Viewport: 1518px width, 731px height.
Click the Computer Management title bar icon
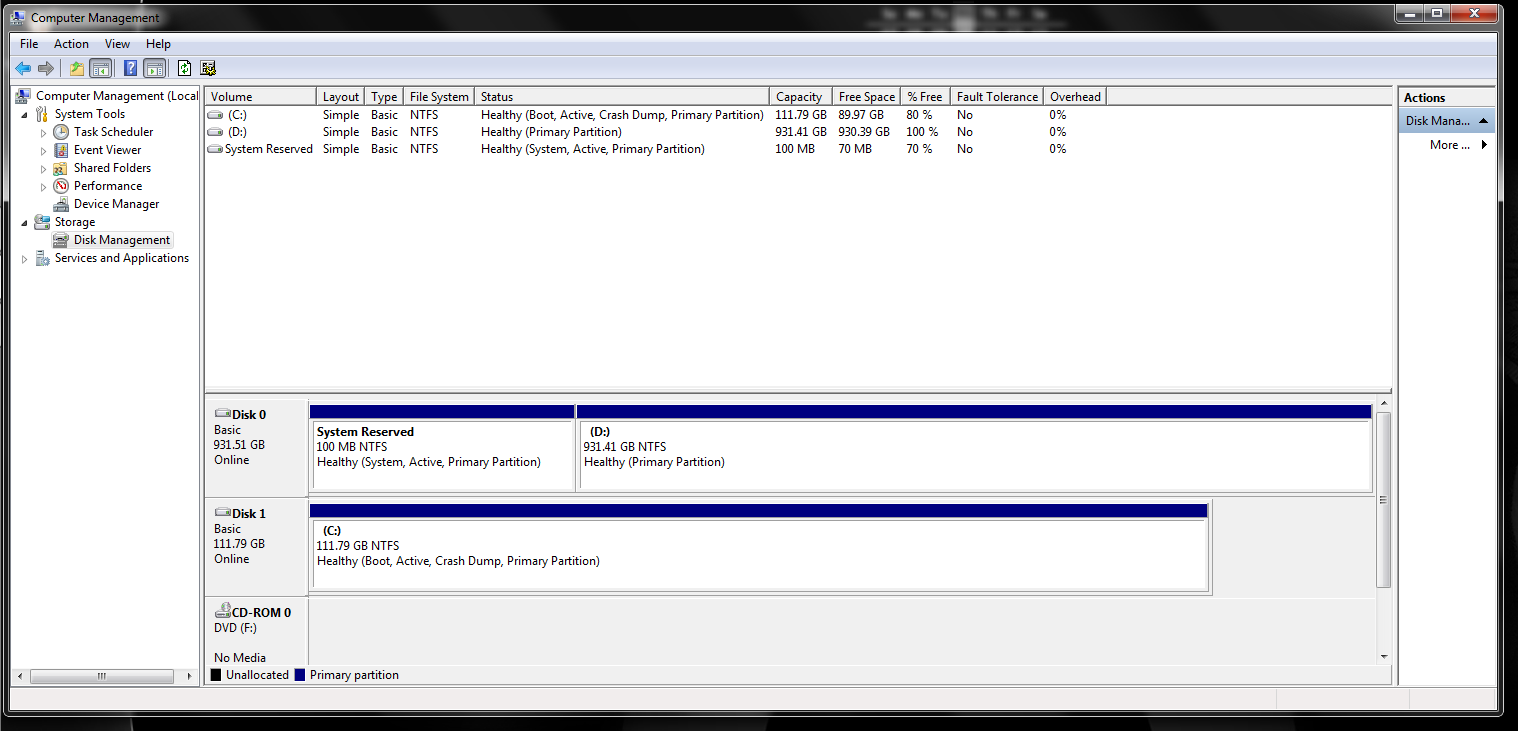coord(18,16)
